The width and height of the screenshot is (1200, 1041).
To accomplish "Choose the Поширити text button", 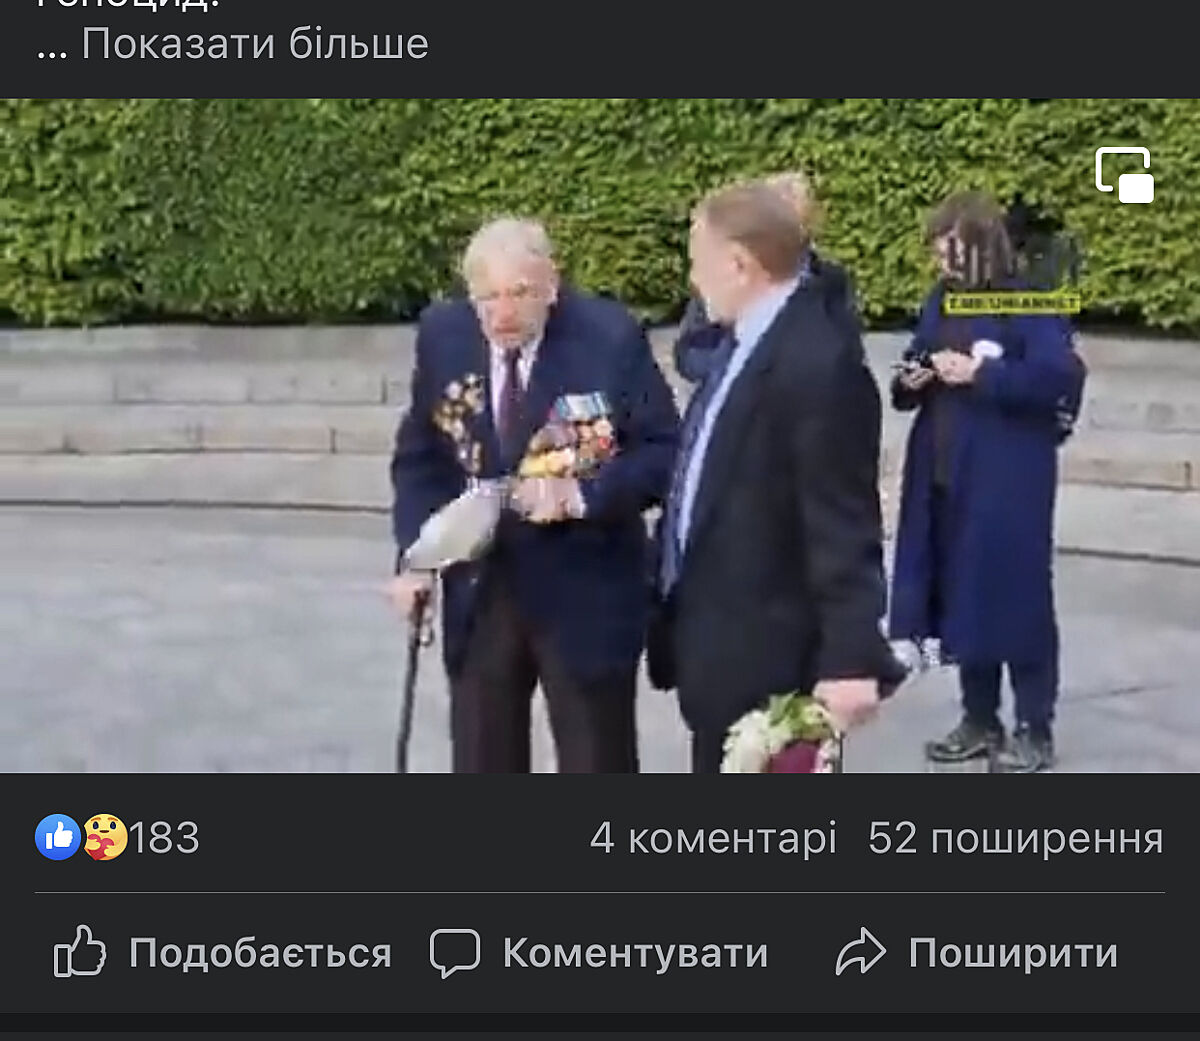I will pos(1013,953).
